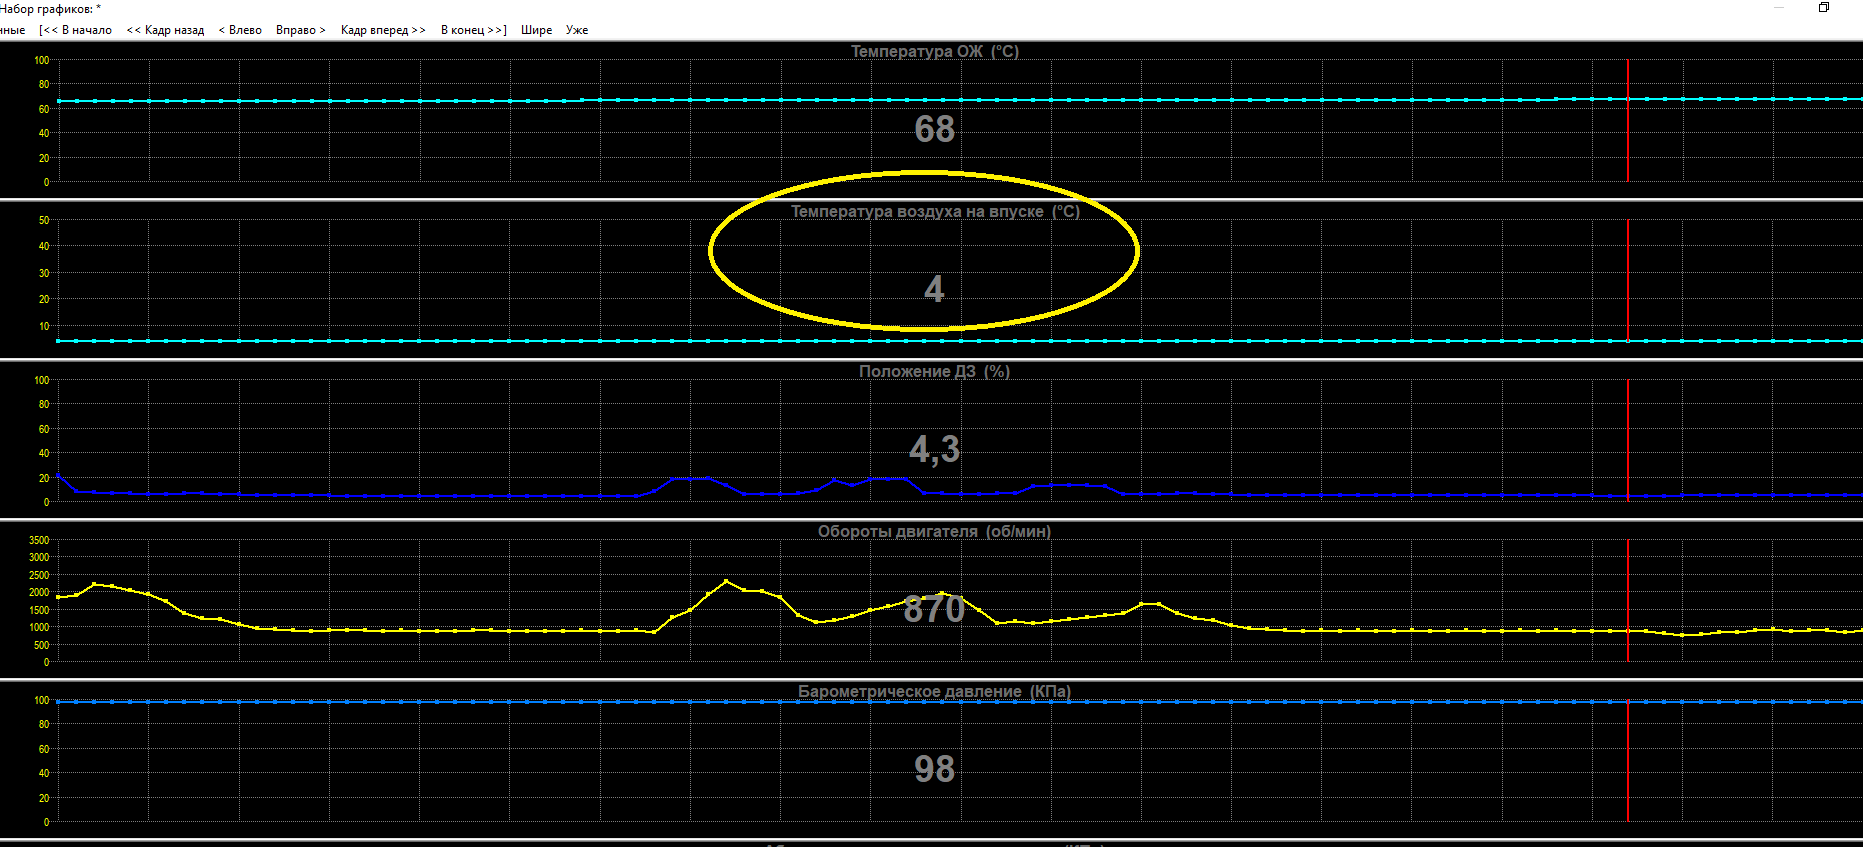Viewport: 1863px width, 847px height.
Task: Select the 'Обороты двигателя (об/мин)' graph title
Action: [x=934, y=531]
